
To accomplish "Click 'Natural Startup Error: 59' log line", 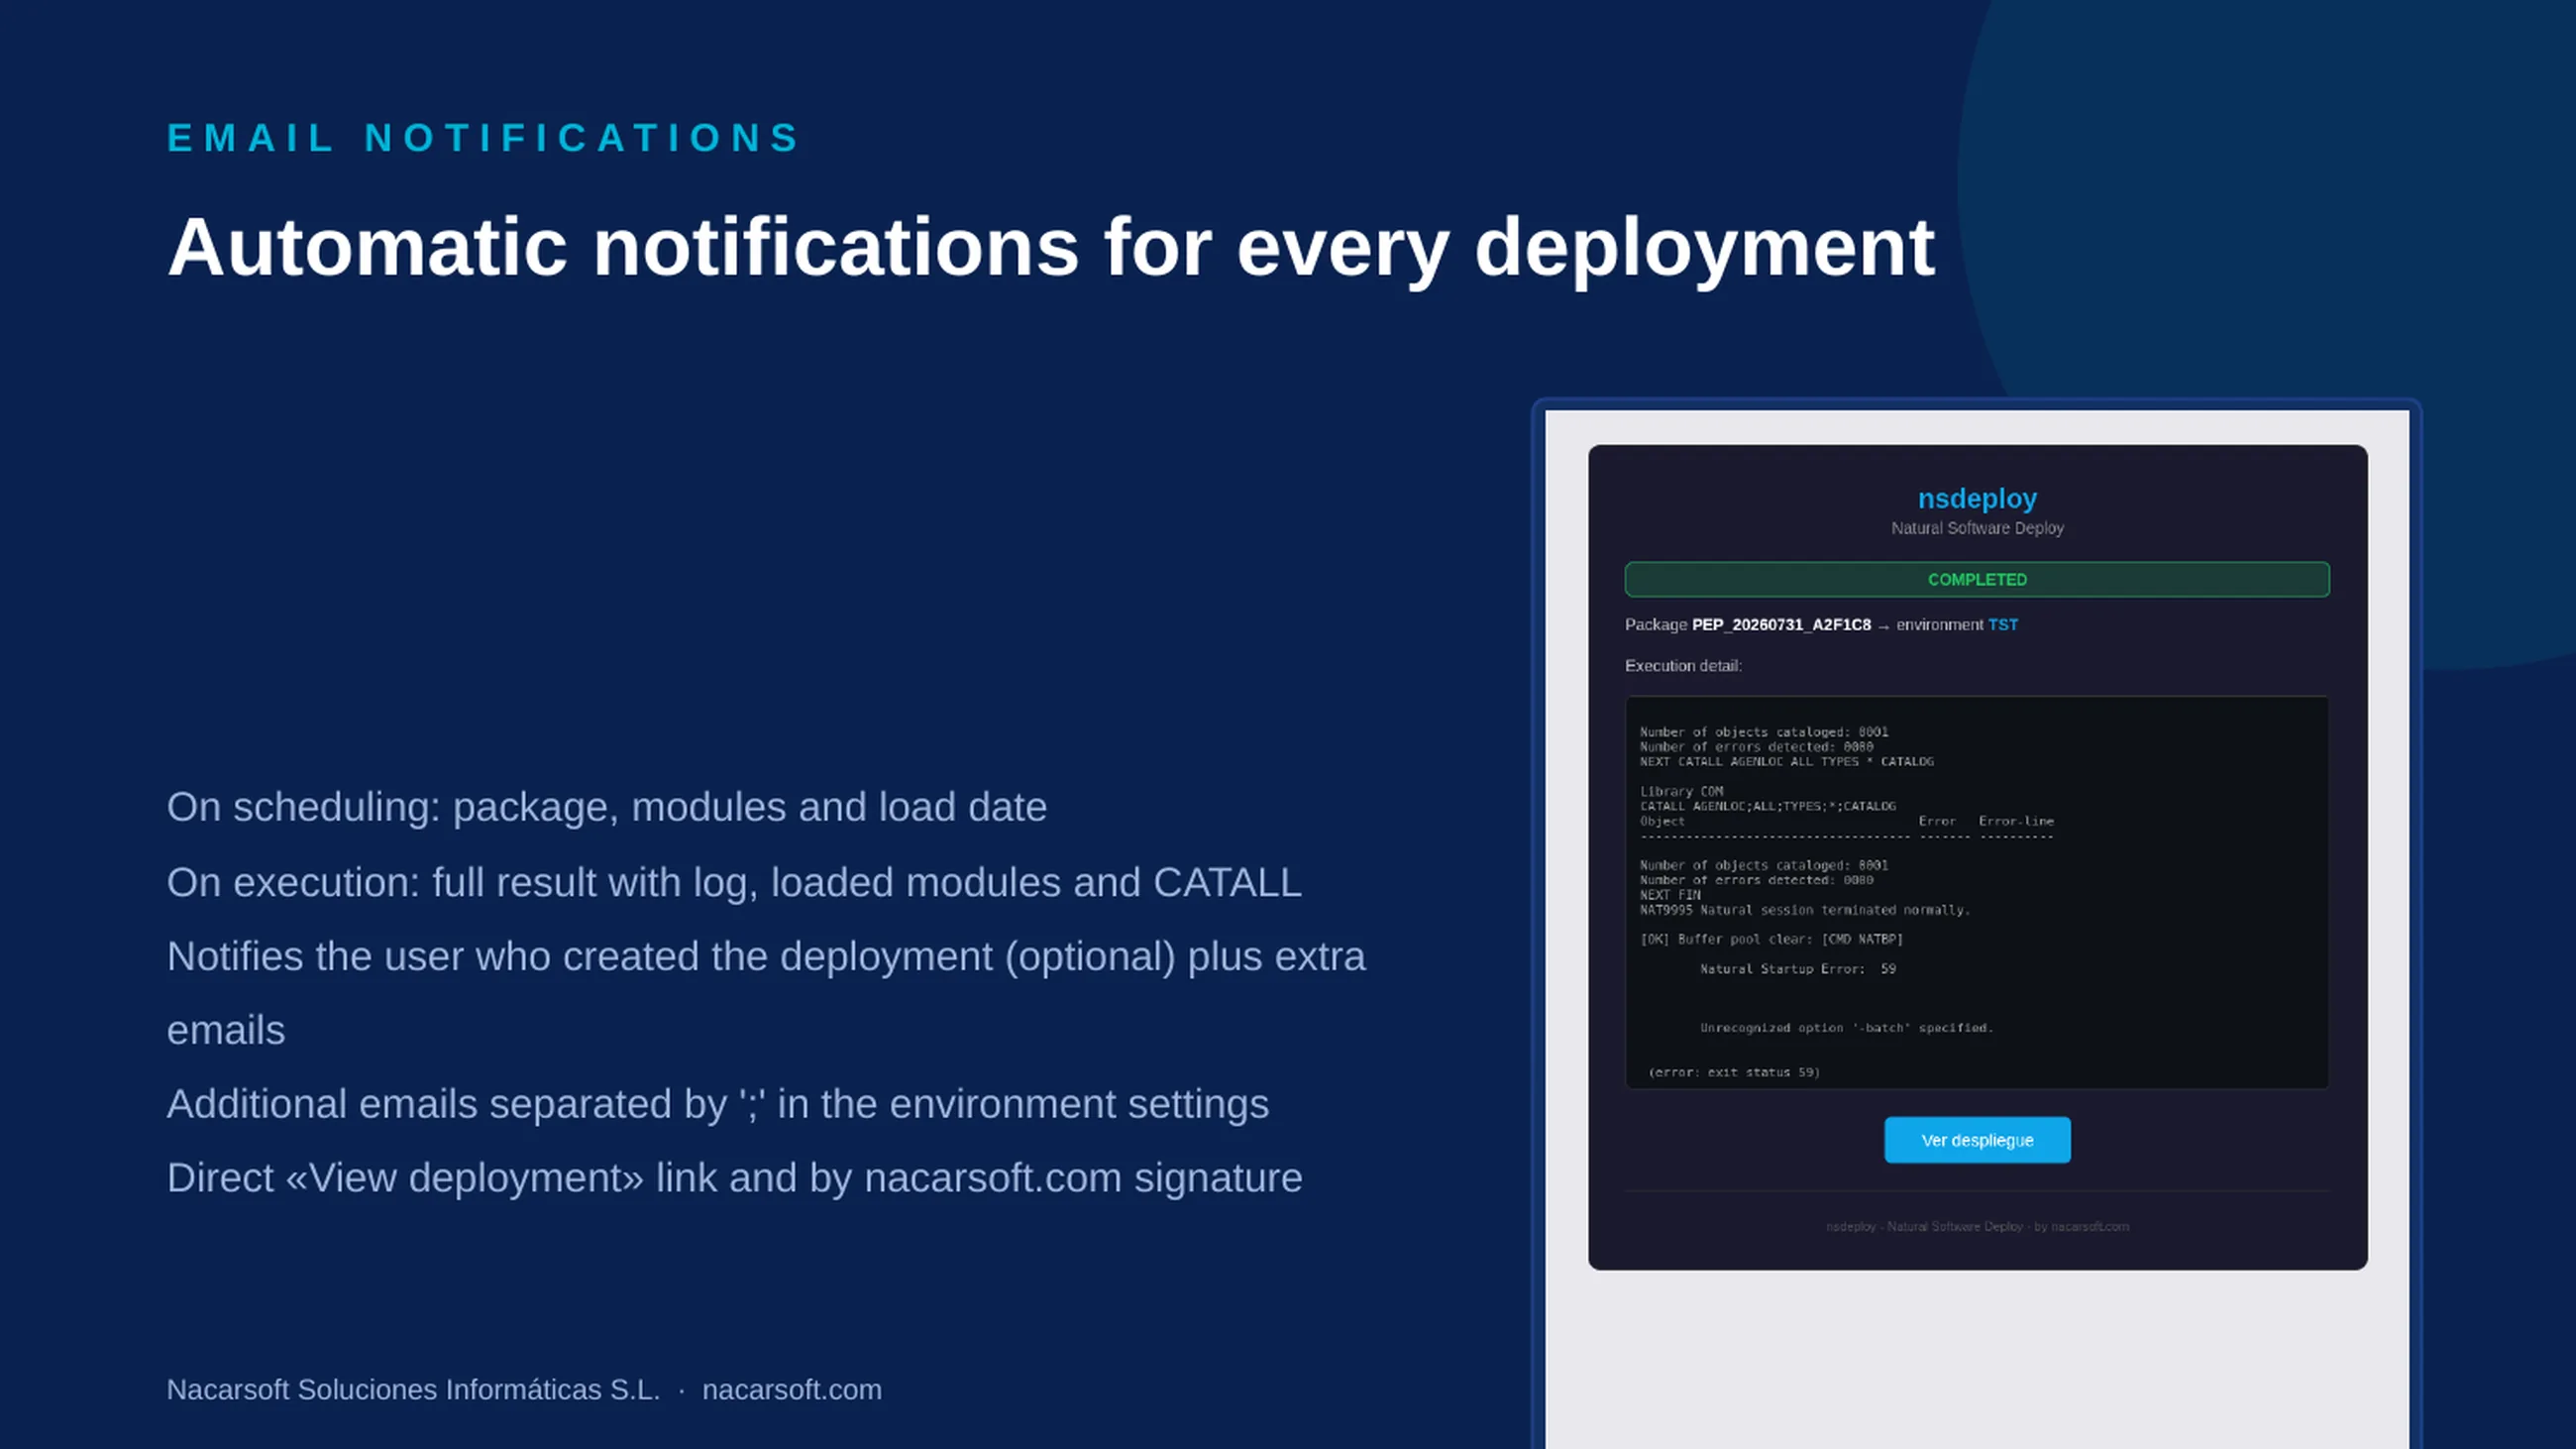I will (1798, 969).
